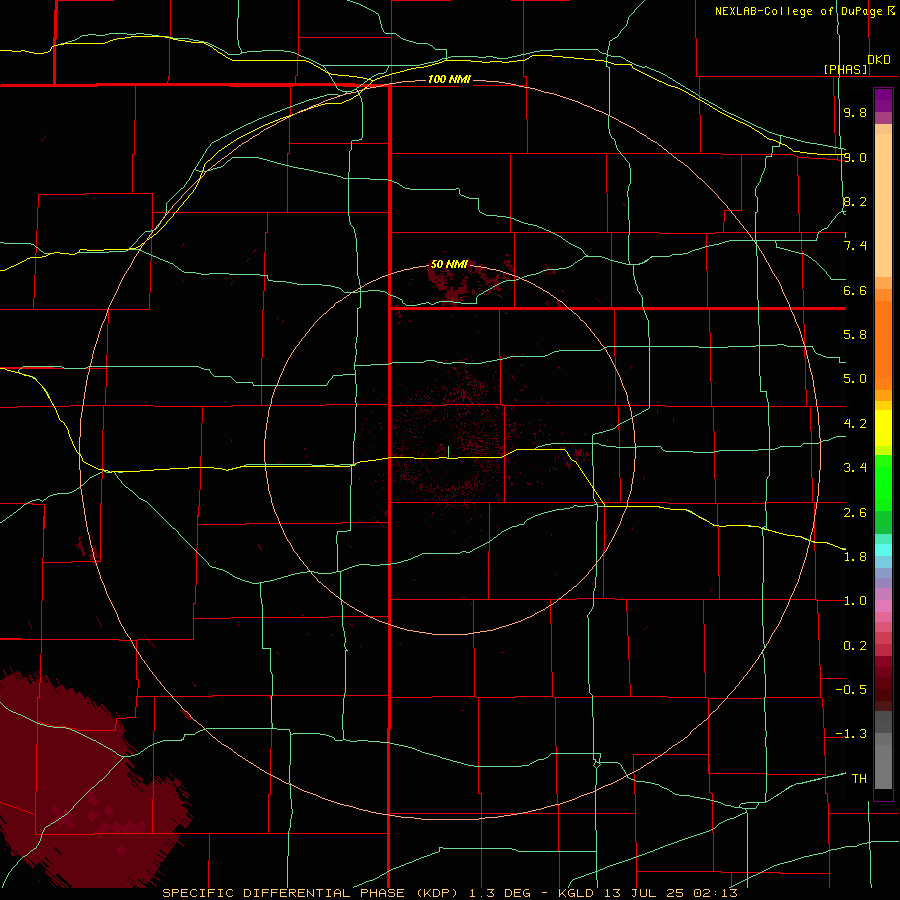Image resolution: width=900 pixels, height=900 pixels.
Task: Select the 9.8 value on the scale
Action: tap(855, 112)
